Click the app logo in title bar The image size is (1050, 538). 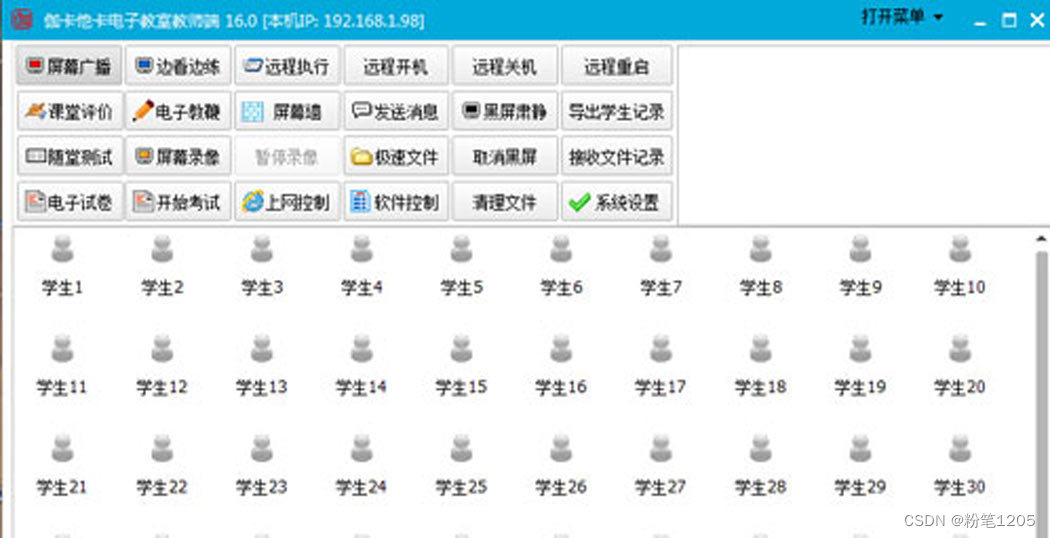[22, 19]
